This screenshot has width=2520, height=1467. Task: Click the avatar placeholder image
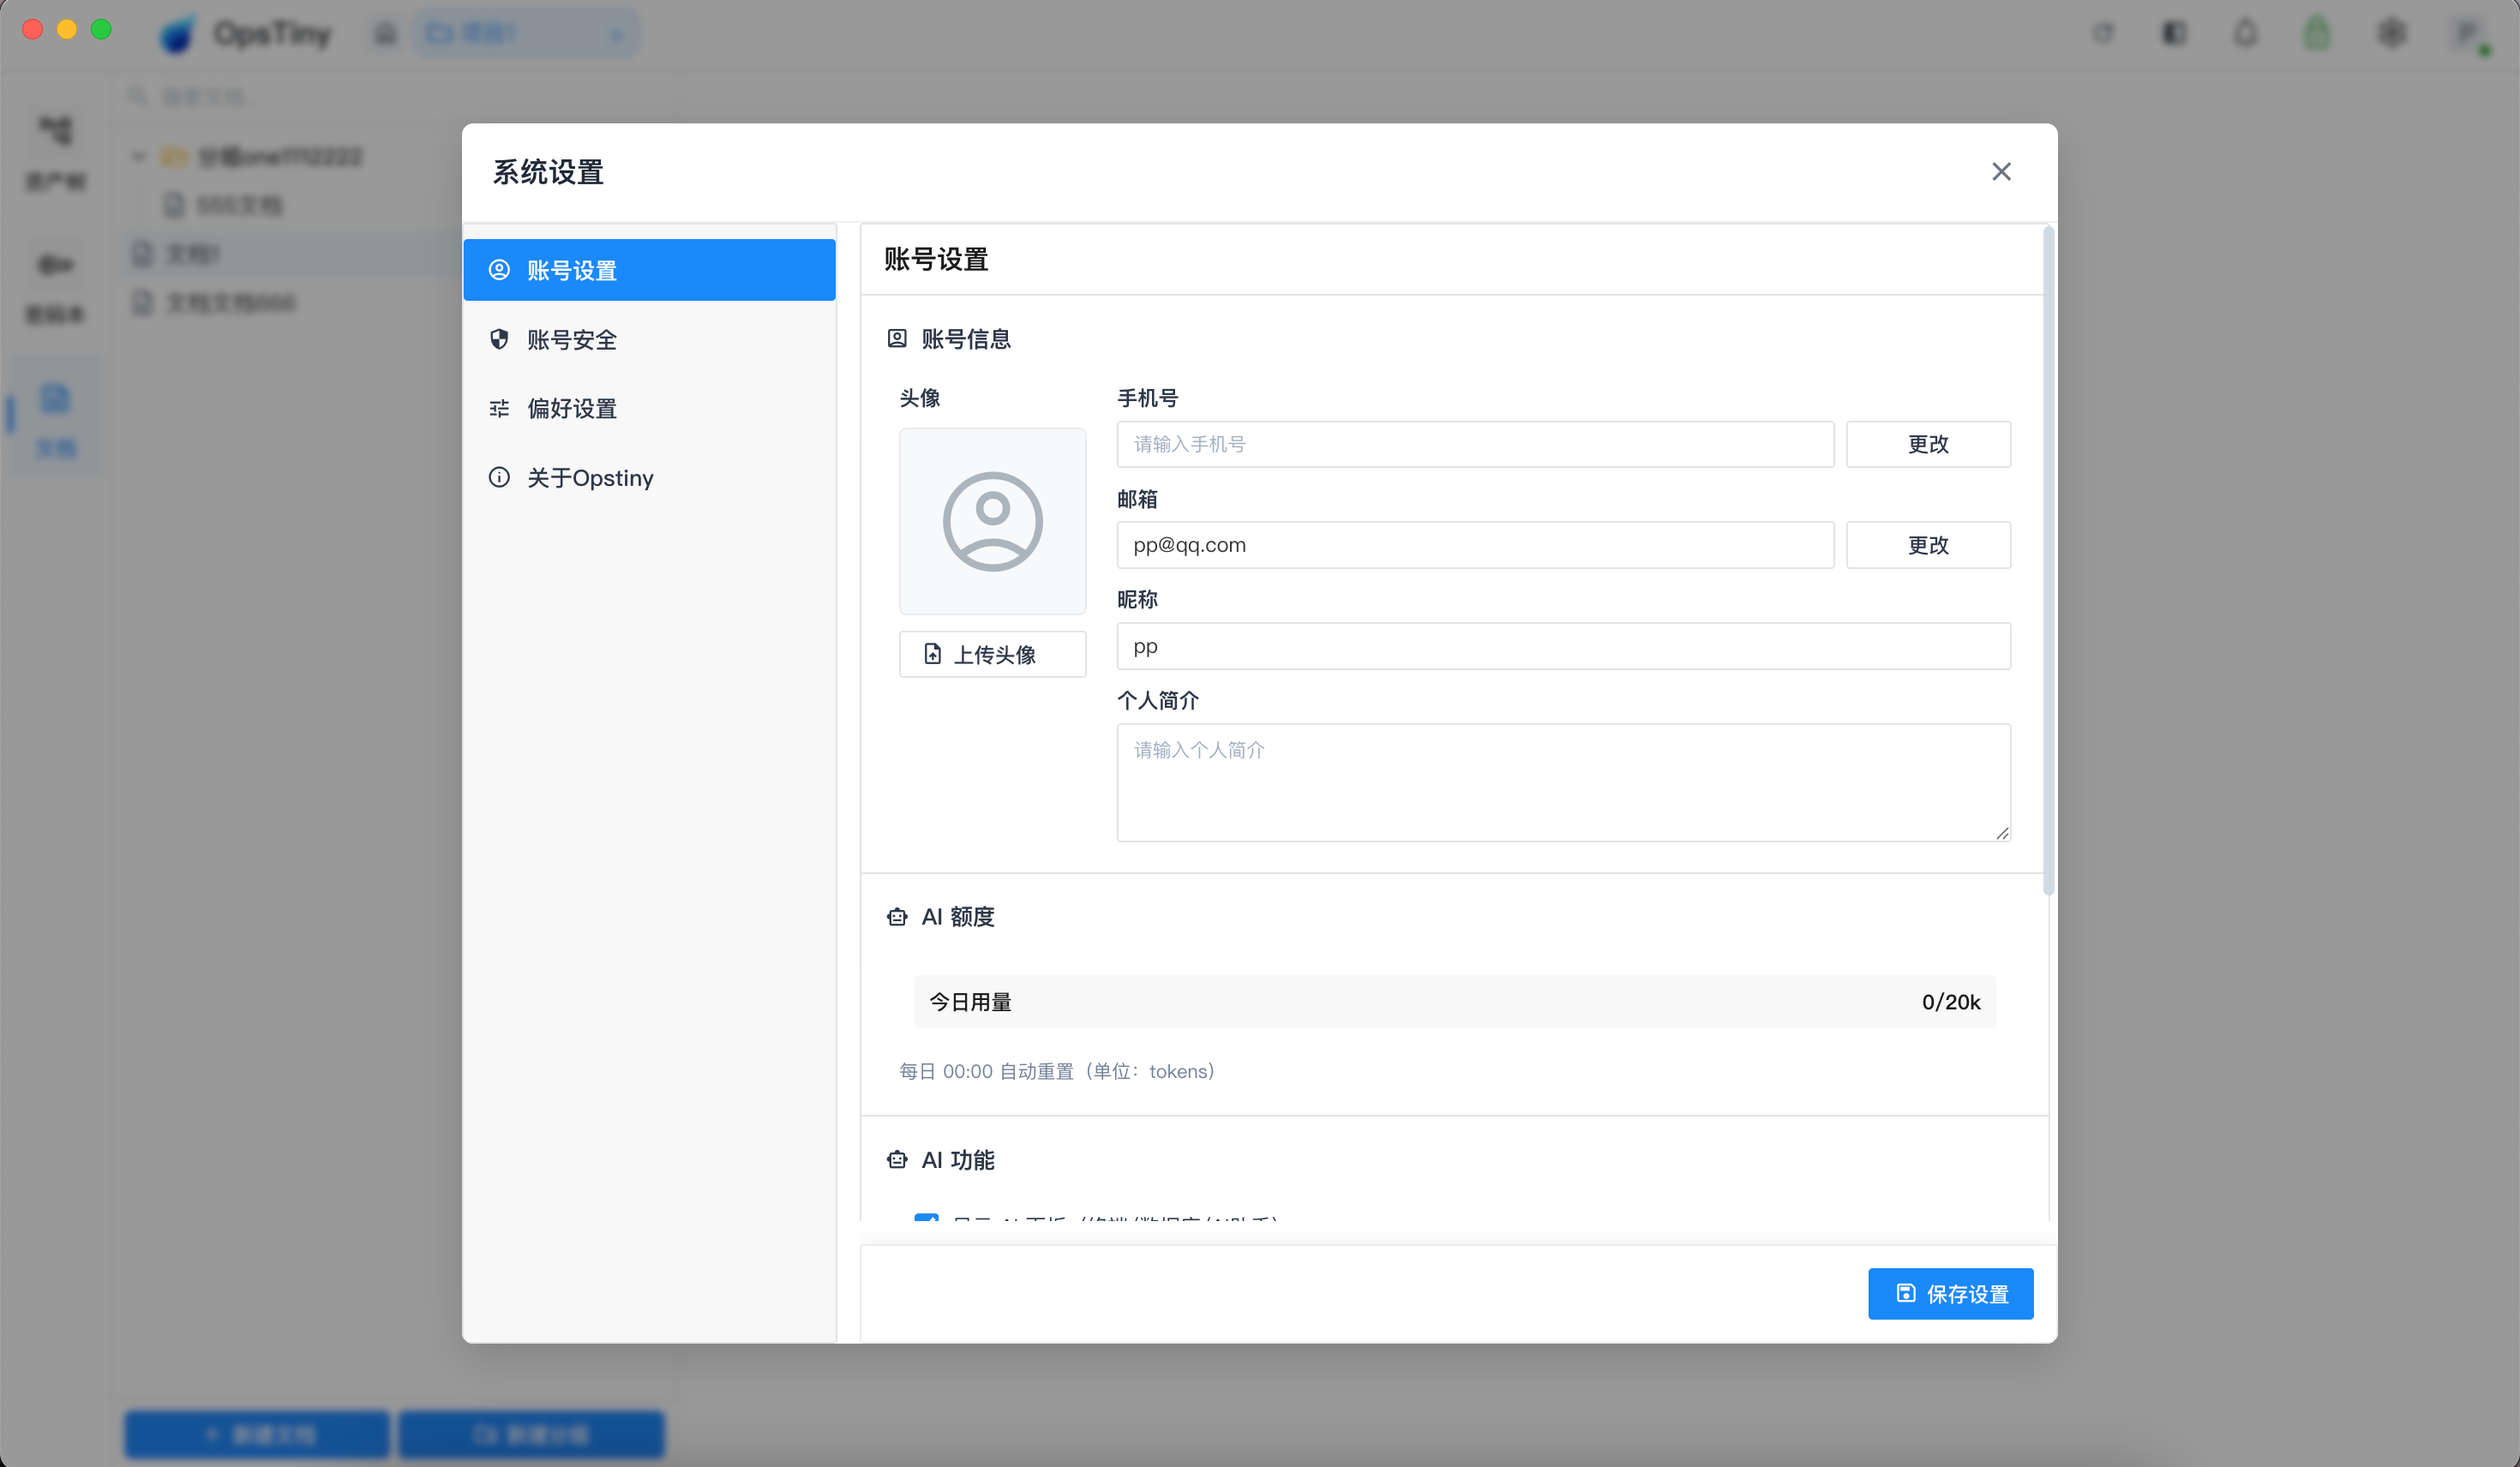pyautogui.click(x=992, y=521)
